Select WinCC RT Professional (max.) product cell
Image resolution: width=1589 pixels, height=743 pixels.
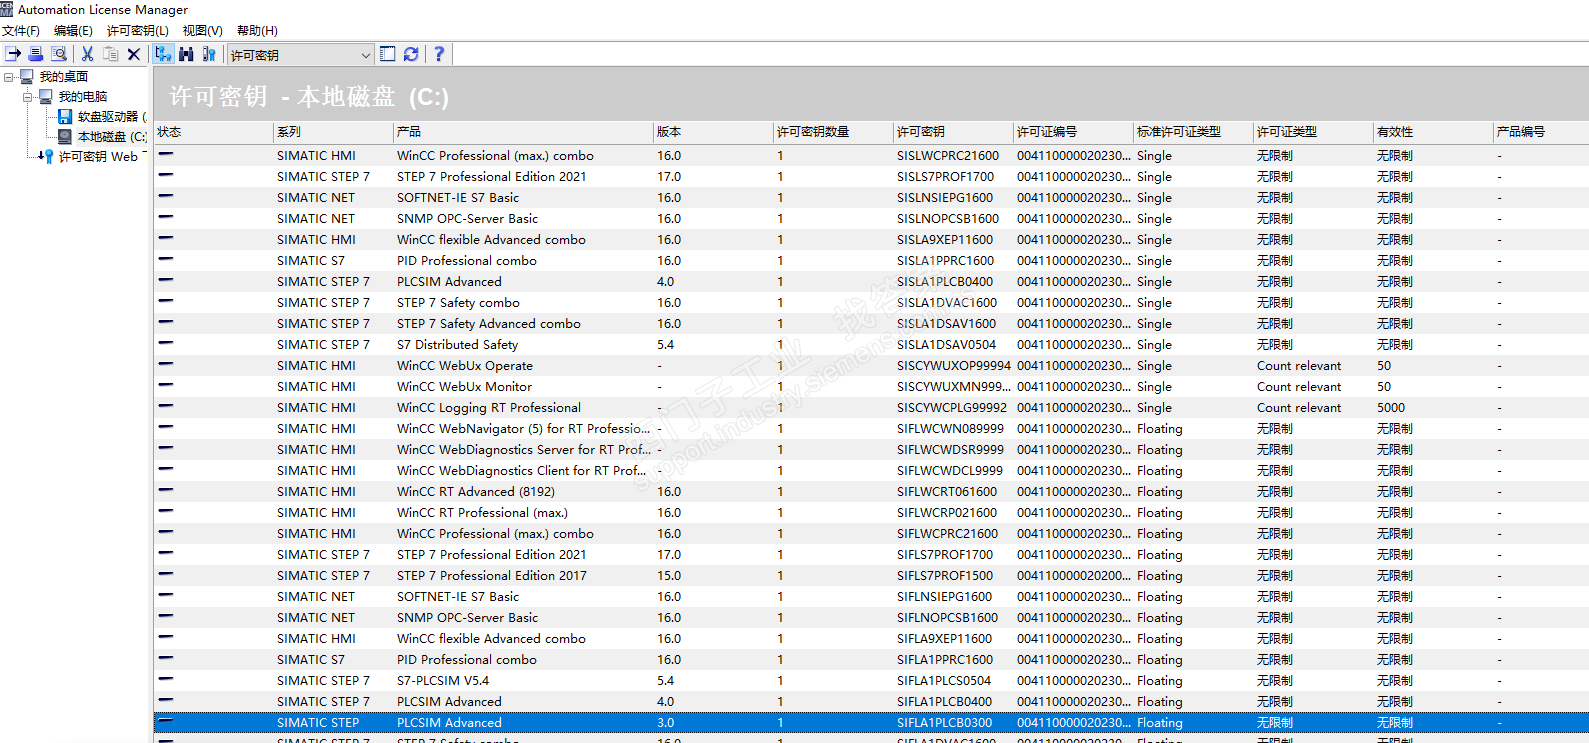pos(482,513)
